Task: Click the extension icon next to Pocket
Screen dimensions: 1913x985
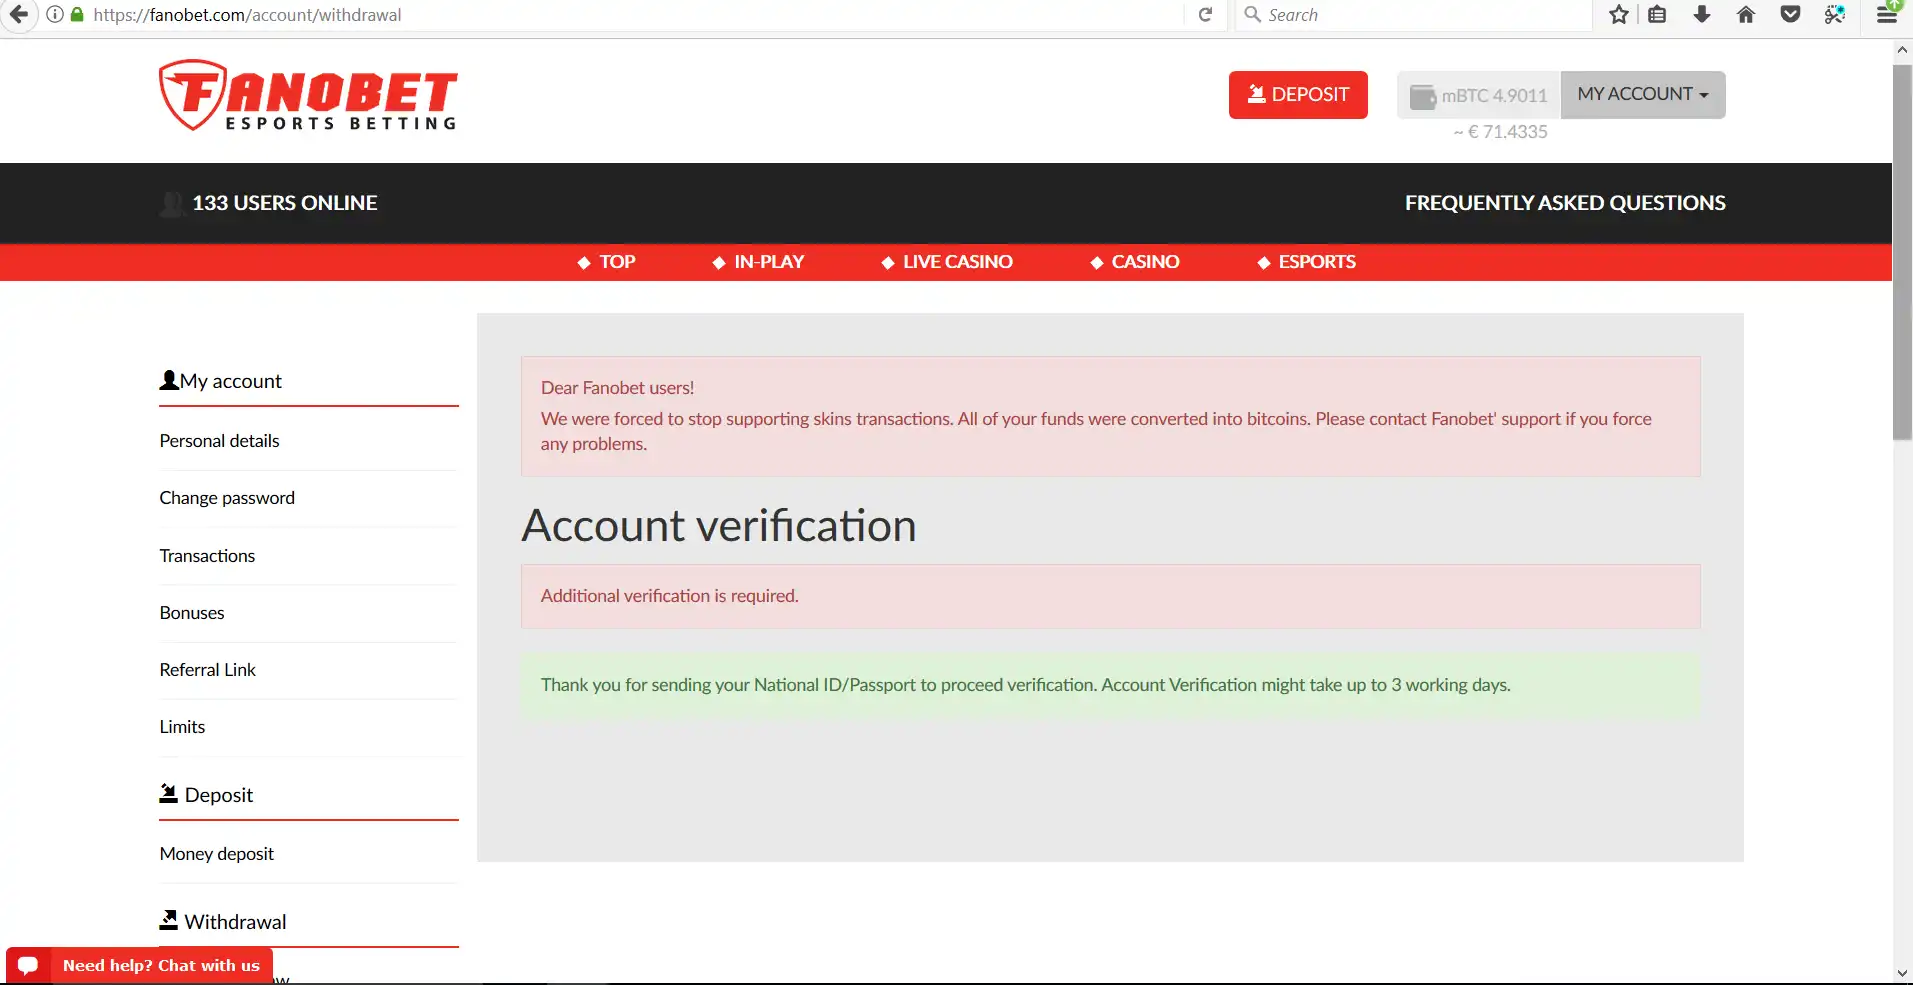Action: click(x=1834, y=14)
